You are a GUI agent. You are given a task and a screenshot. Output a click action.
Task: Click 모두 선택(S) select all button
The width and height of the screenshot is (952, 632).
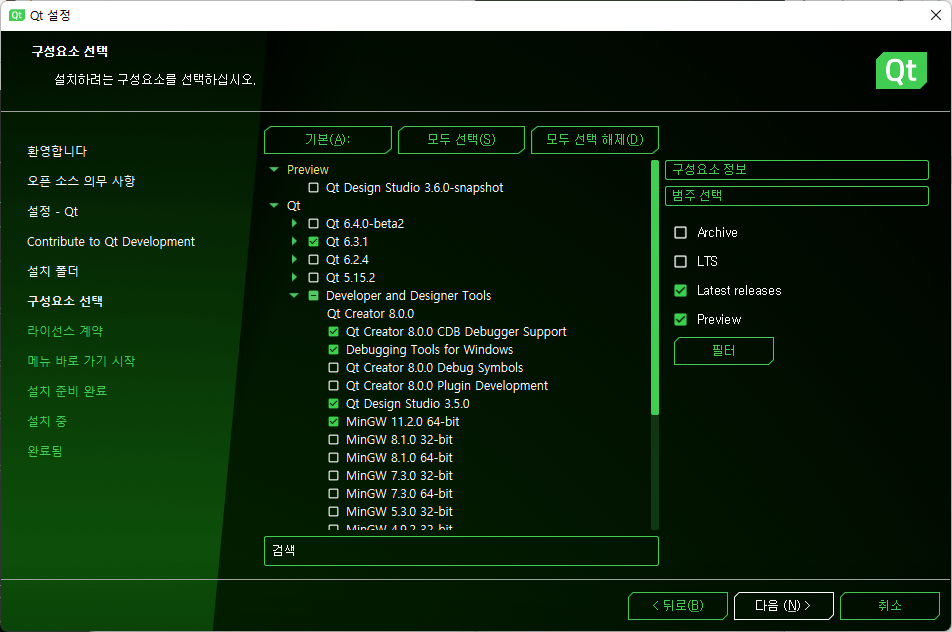[461, 140]
